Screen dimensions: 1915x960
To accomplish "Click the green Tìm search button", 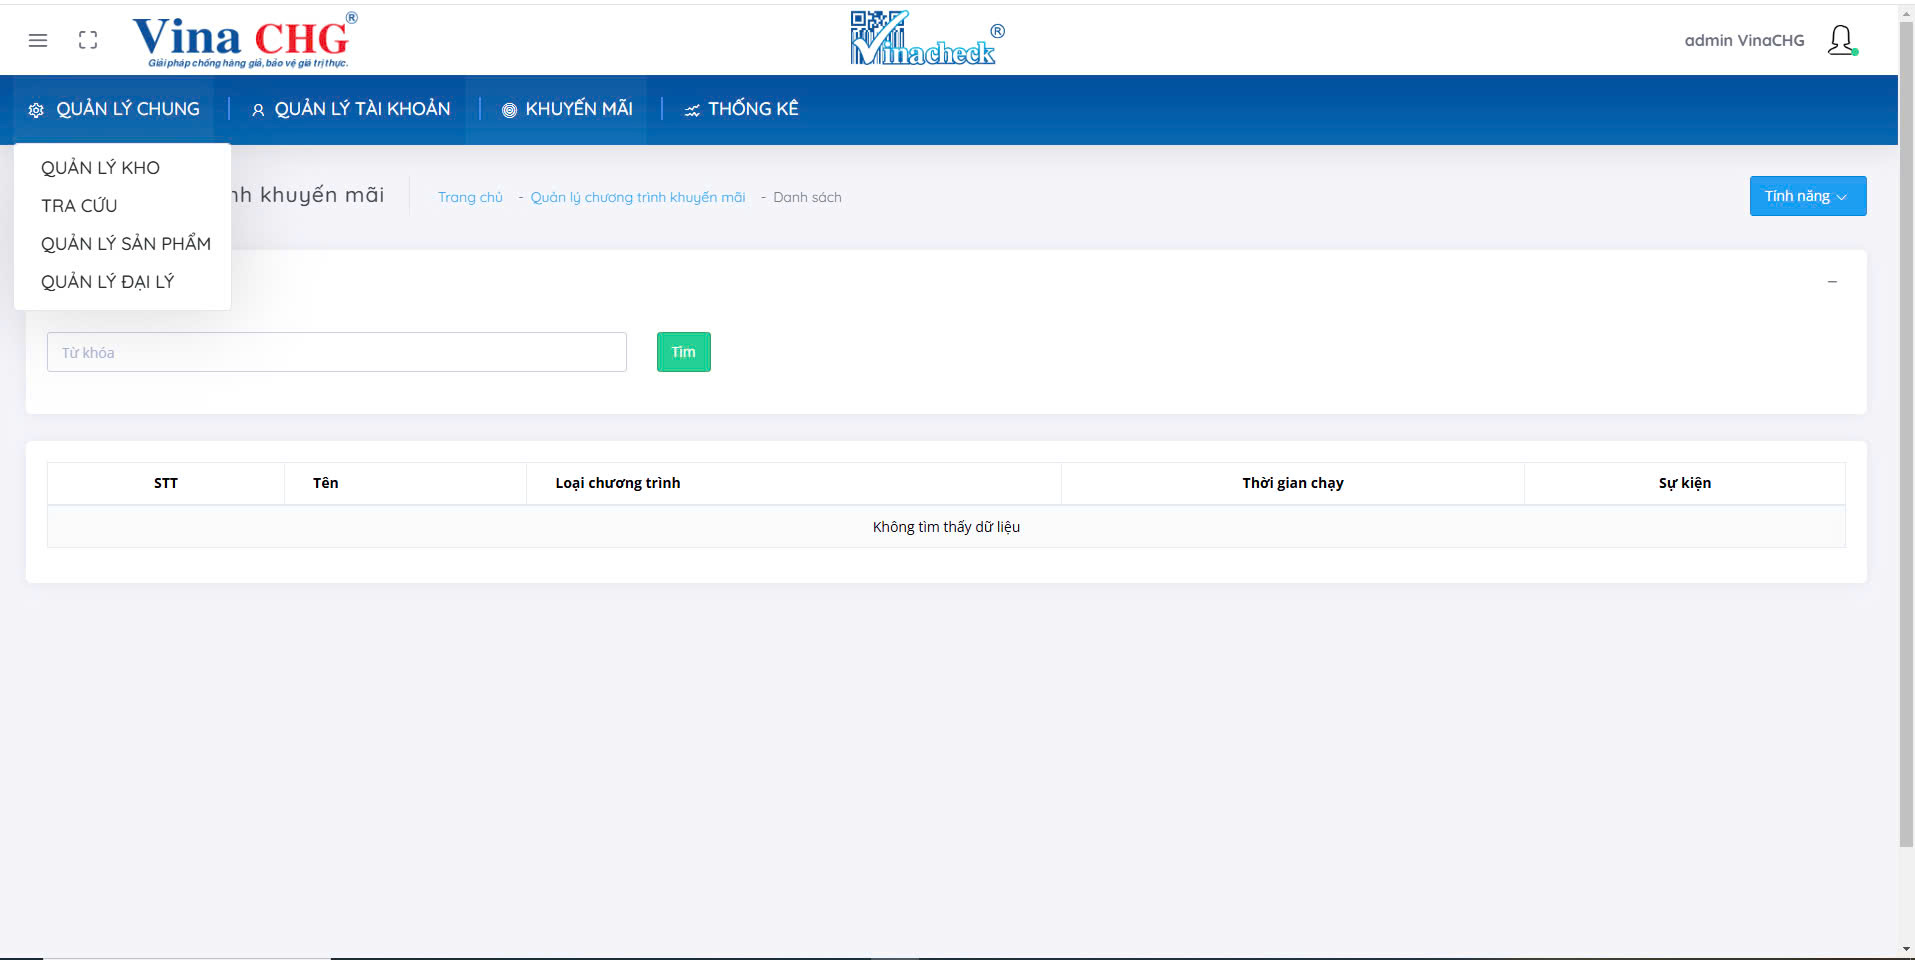I will (x=684, y=352).
